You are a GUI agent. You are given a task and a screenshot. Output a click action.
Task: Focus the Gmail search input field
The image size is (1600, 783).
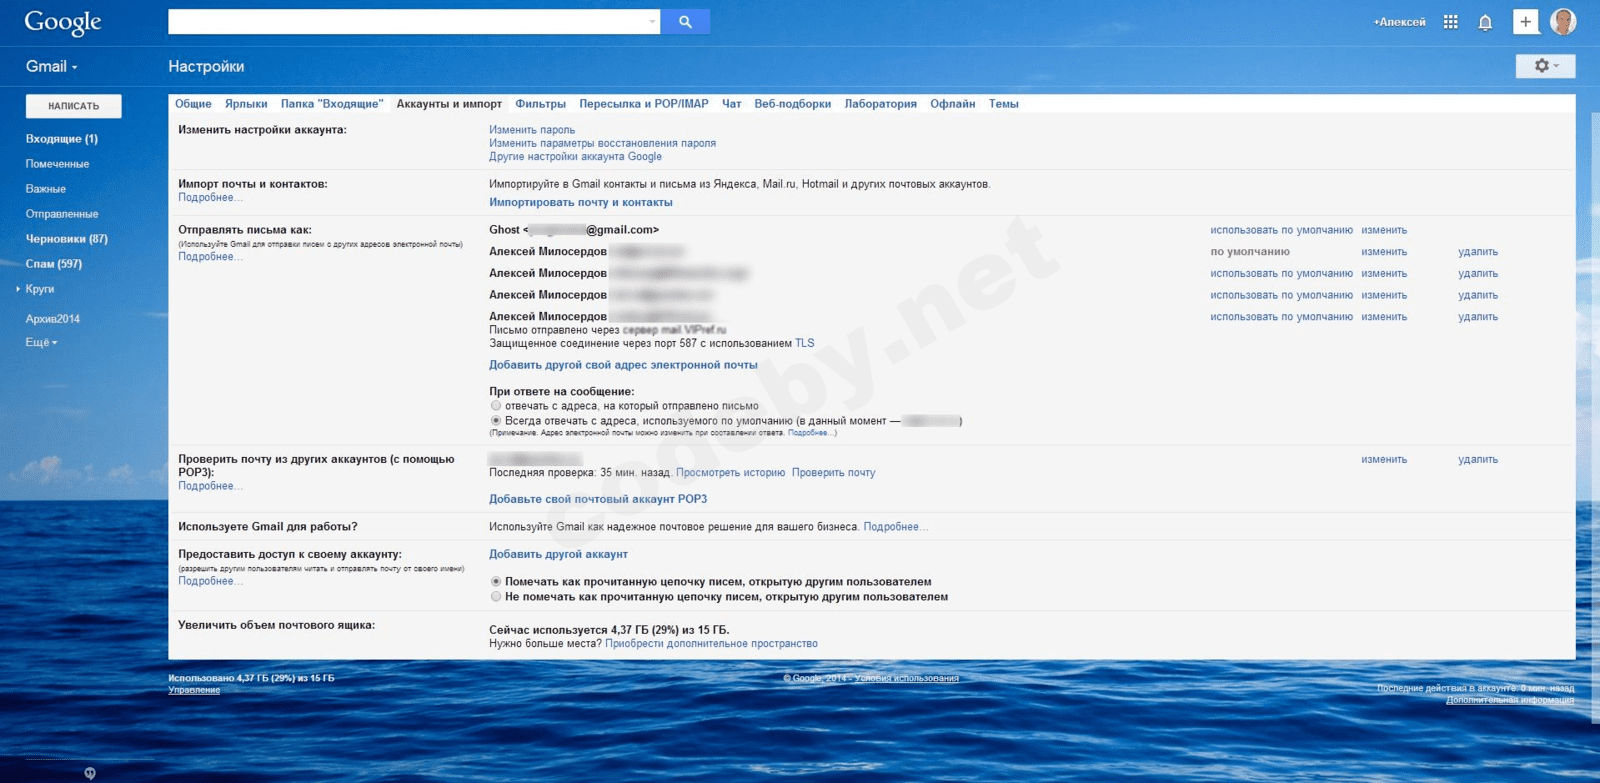(407, 21)
